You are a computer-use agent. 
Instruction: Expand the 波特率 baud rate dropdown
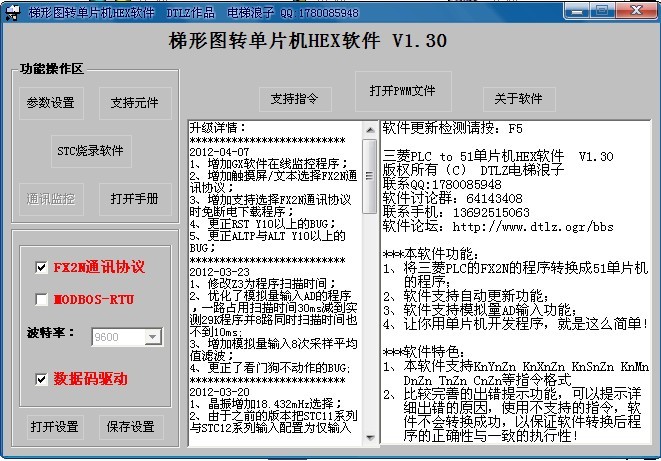tap(151, 337)
